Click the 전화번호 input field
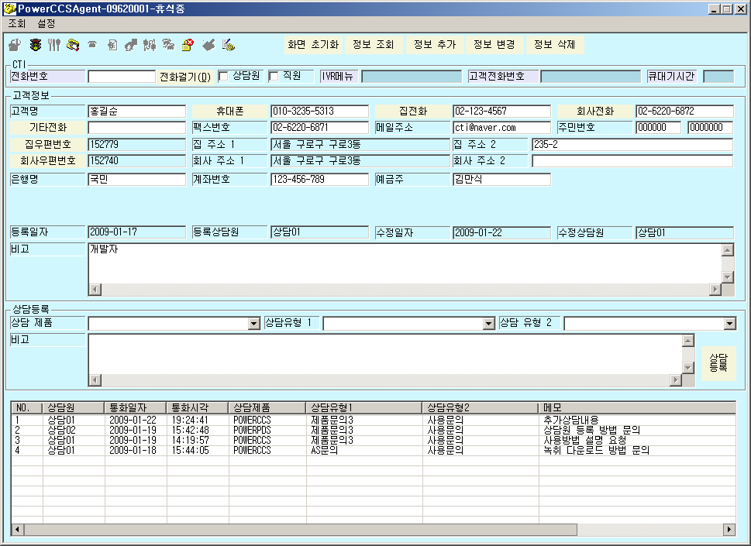The image size is (751, 546). (x=122, y=77)
